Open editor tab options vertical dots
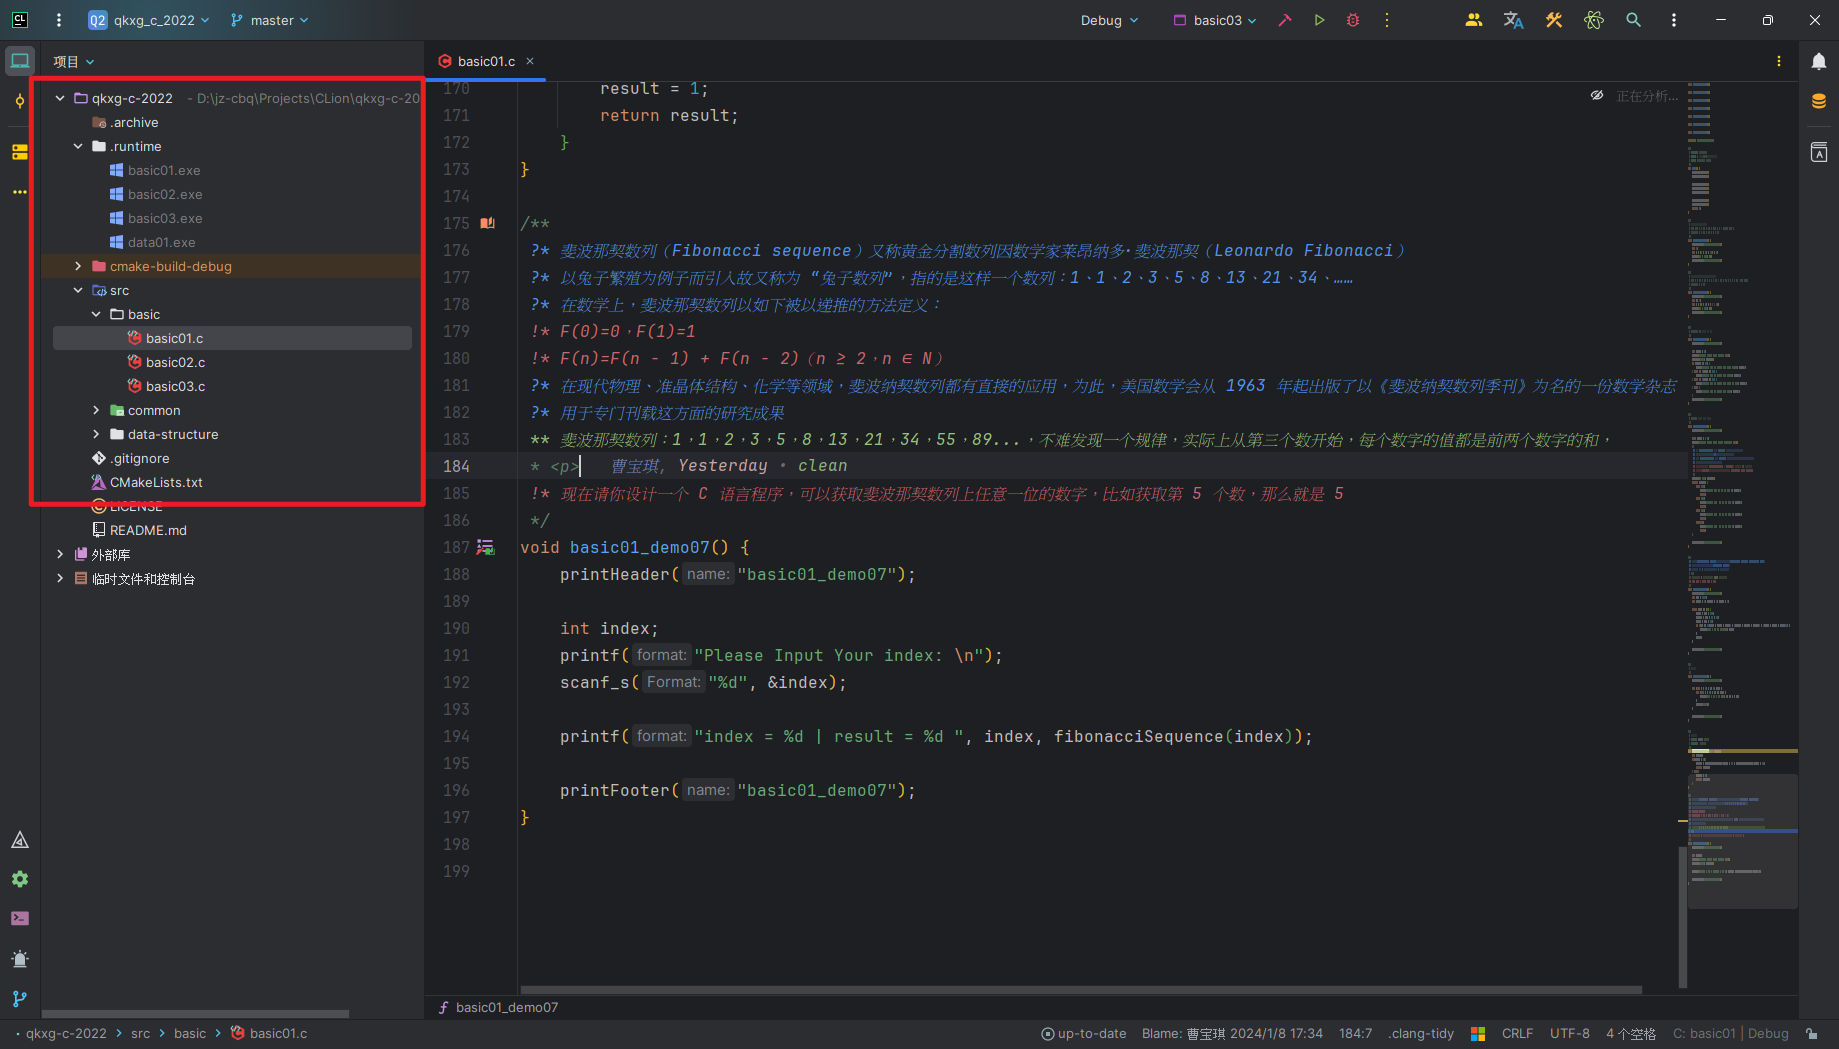The width and height of the screenshot is (1839, 1049). pyautogui.click(x=1779, y=62)
